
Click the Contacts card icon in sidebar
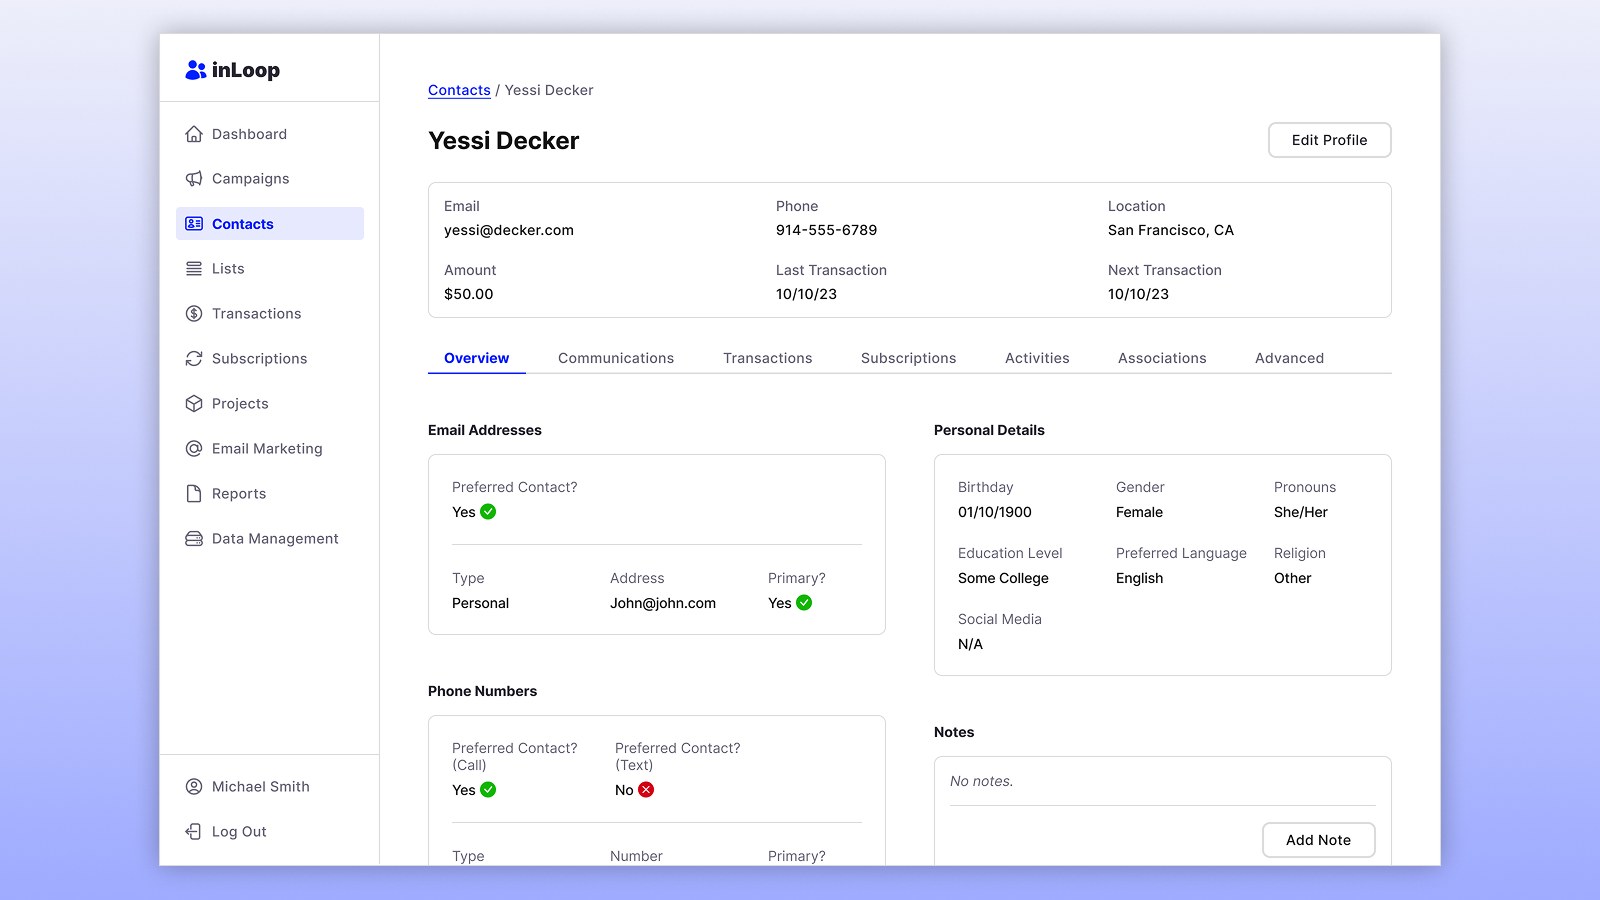coord(194,224)
